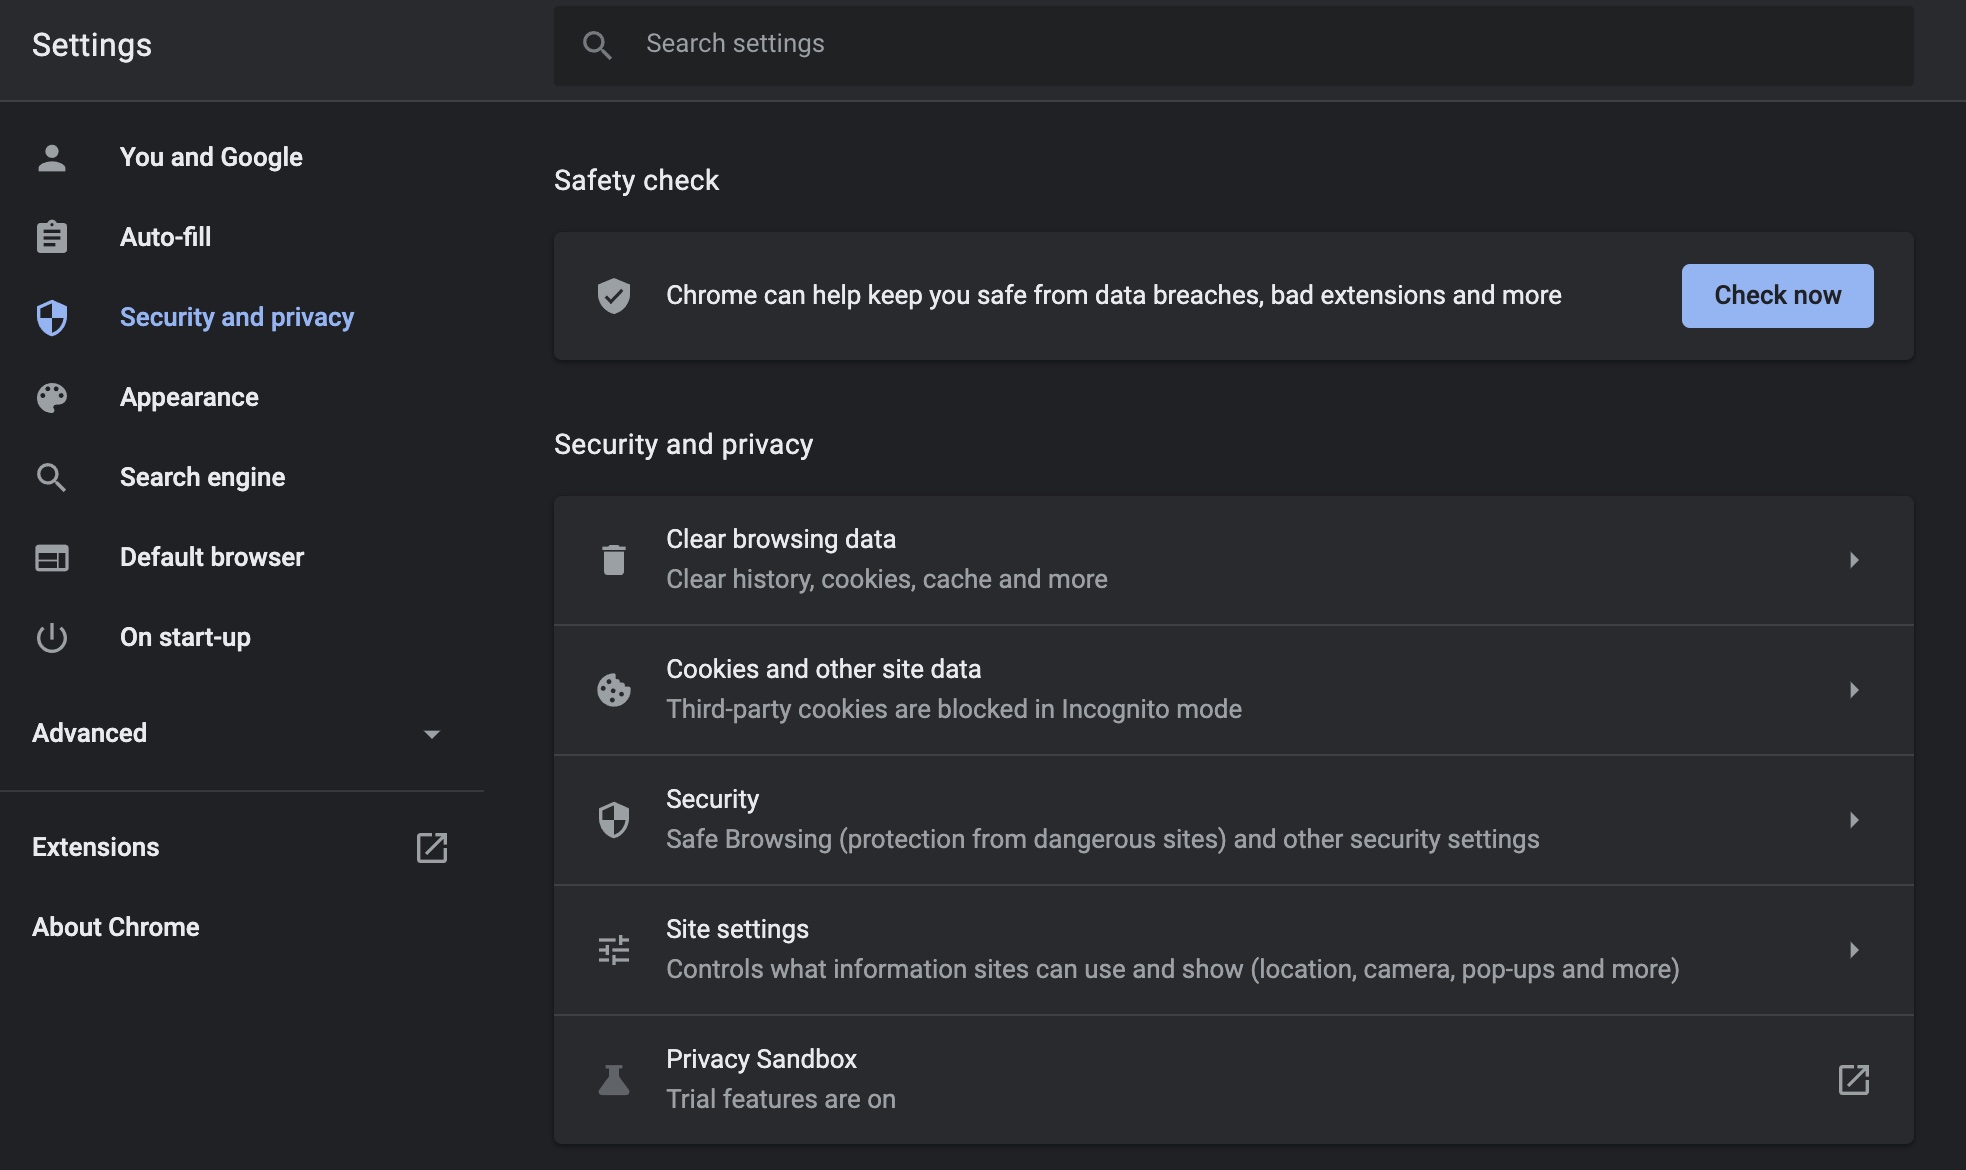Click the Extensions external link icon
This screenshot has width=1966, height=1170.
432,847
